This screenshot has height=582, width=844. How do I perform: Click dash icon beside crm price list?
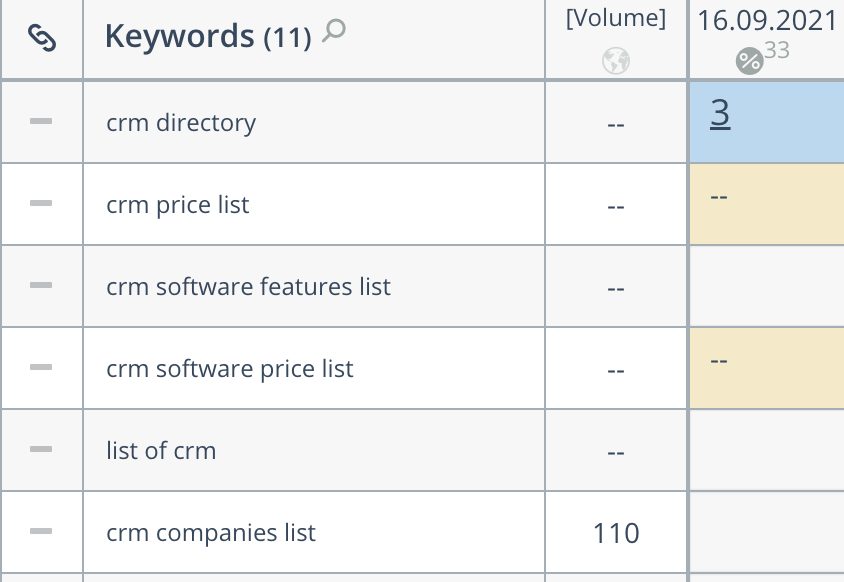(41, 203)
